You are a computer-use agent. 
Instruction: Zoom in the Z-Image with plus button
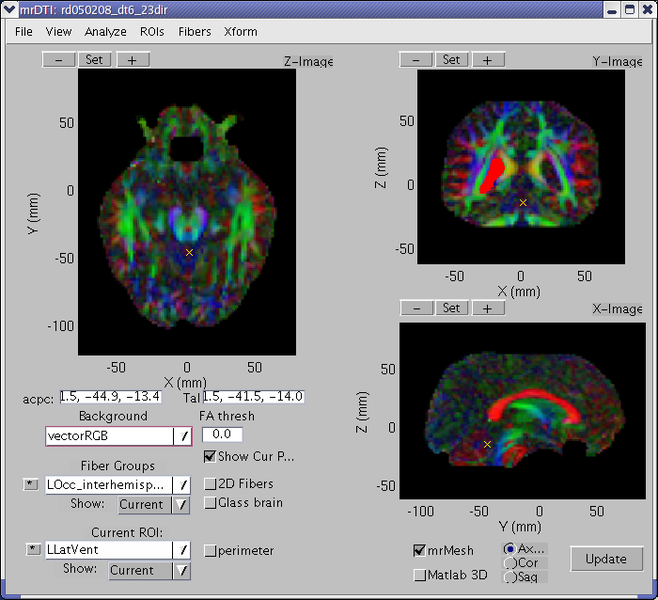132,60
